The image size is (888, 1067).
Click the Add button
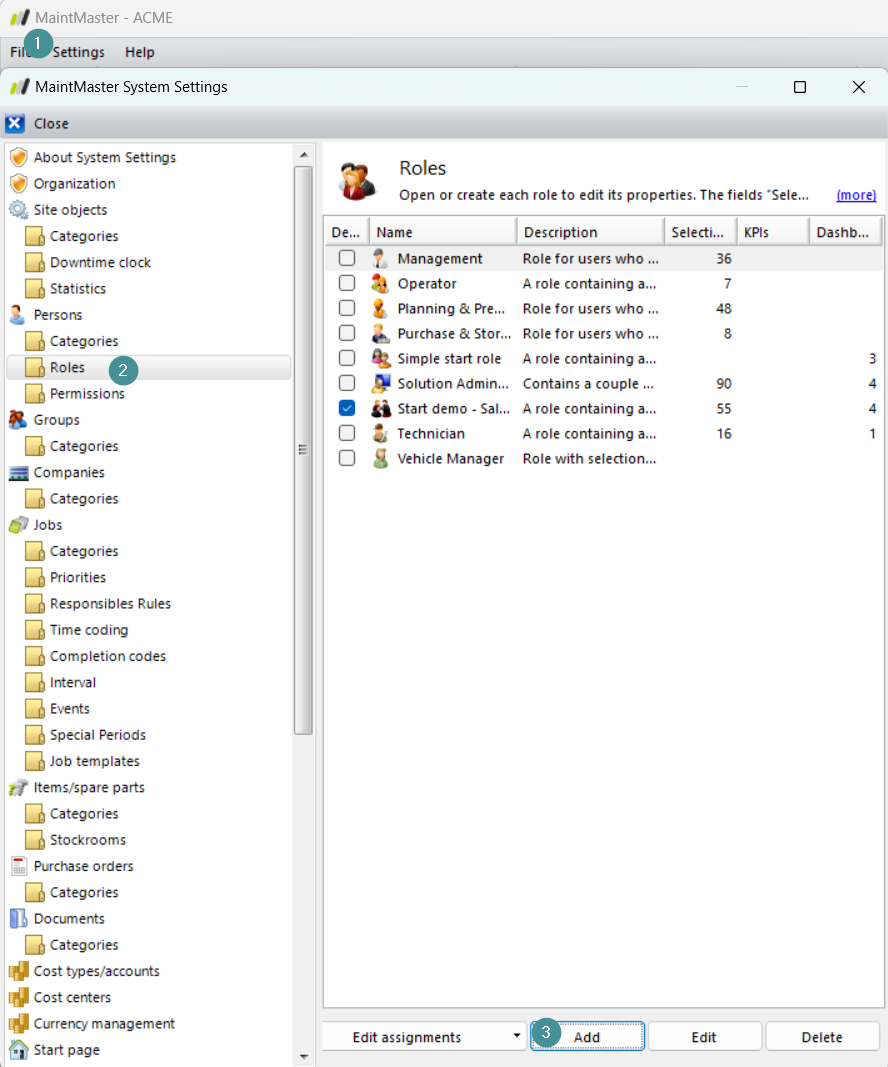tap(587, 1036)
